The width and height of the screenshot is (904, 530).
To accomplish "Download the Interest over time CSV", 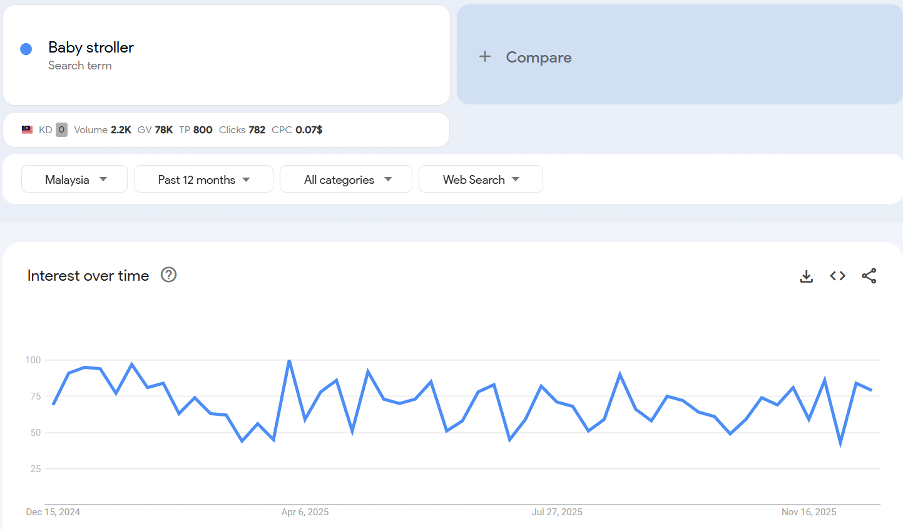I will click(806, 276).
